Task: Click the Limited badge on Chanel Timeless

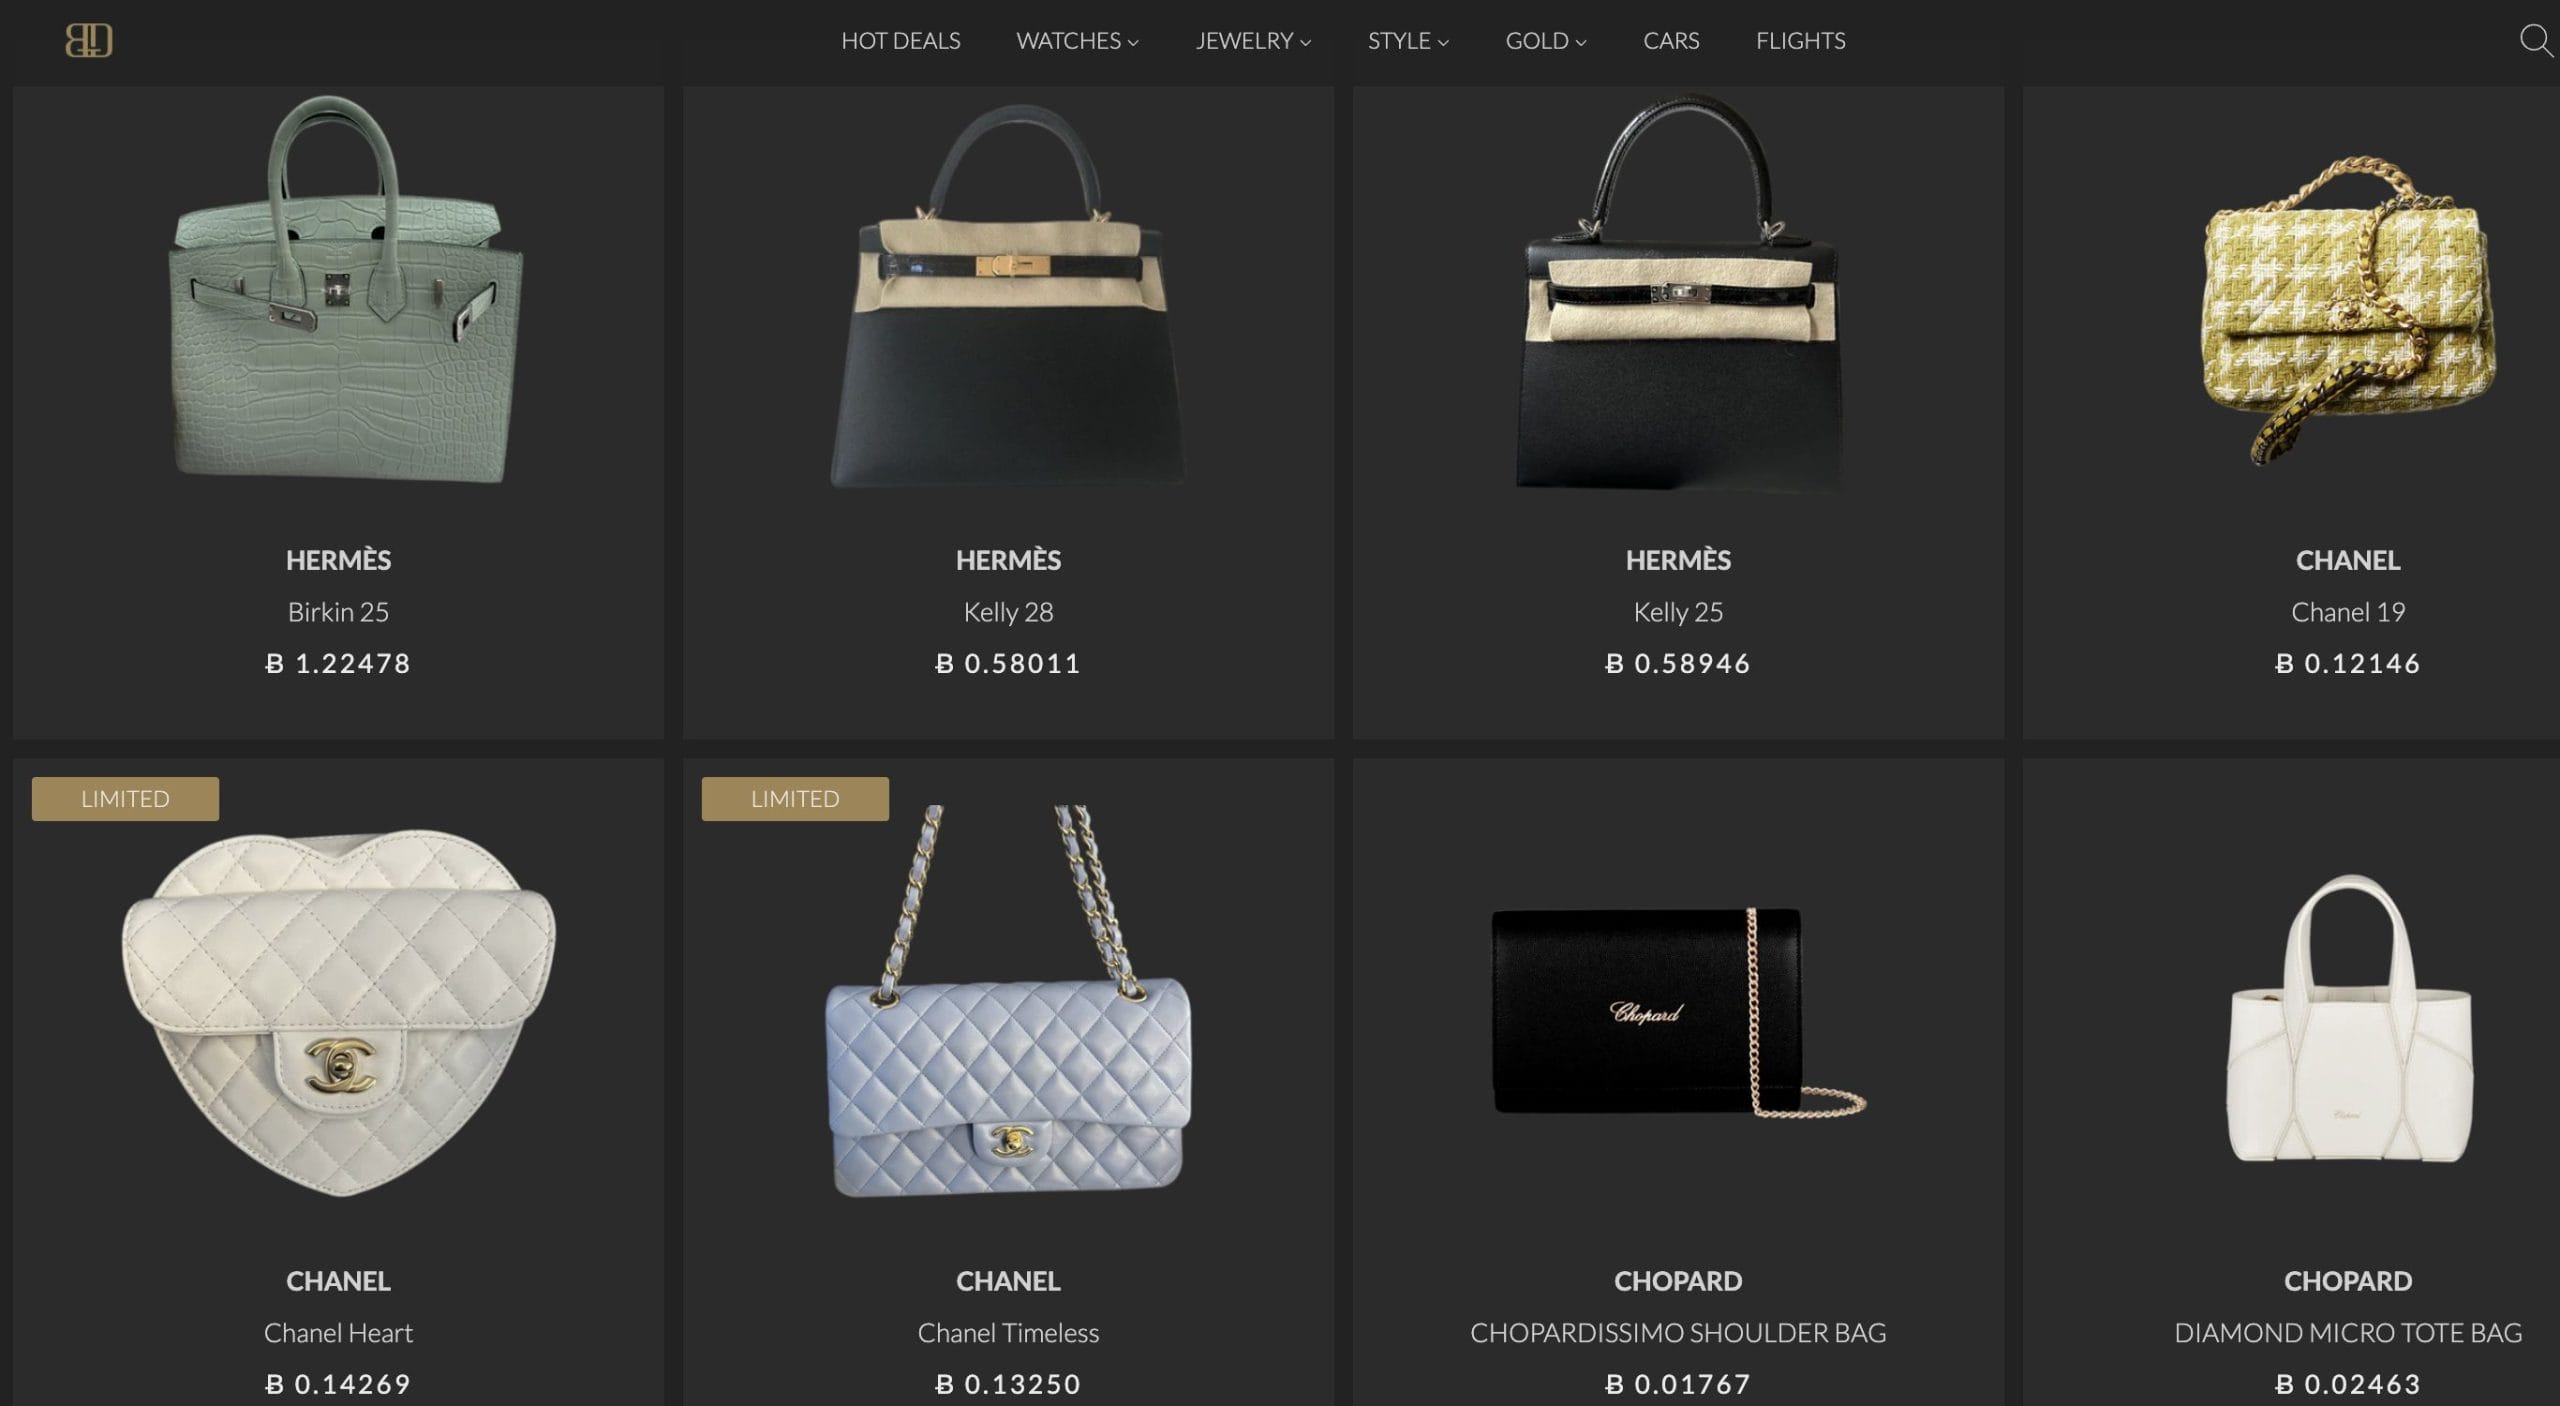Action: point(795,799)
